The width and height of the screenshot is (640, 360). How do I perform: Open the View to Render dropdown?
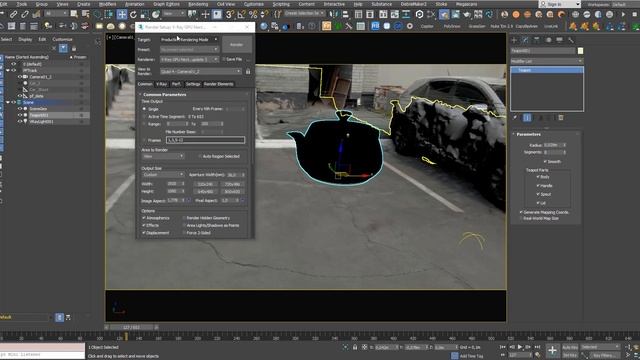pos(201,71)
